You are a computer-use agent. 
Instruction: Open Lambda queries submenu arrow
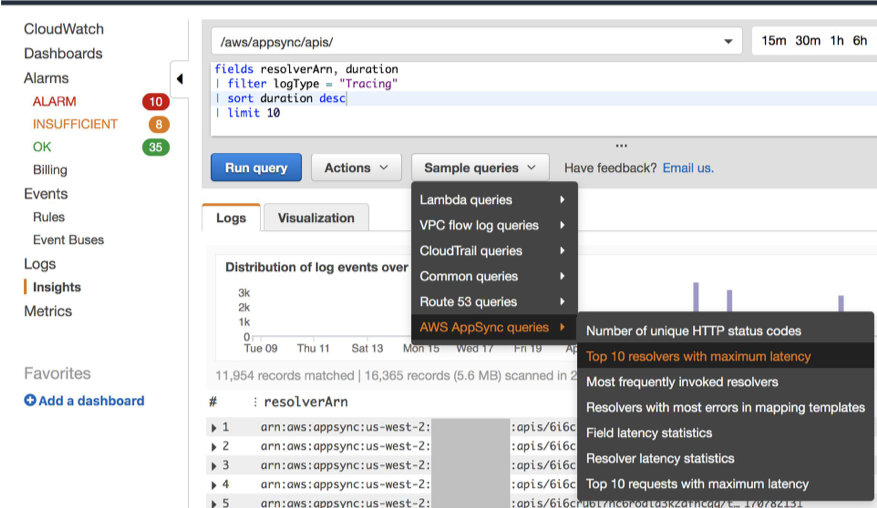click(562, 200)
